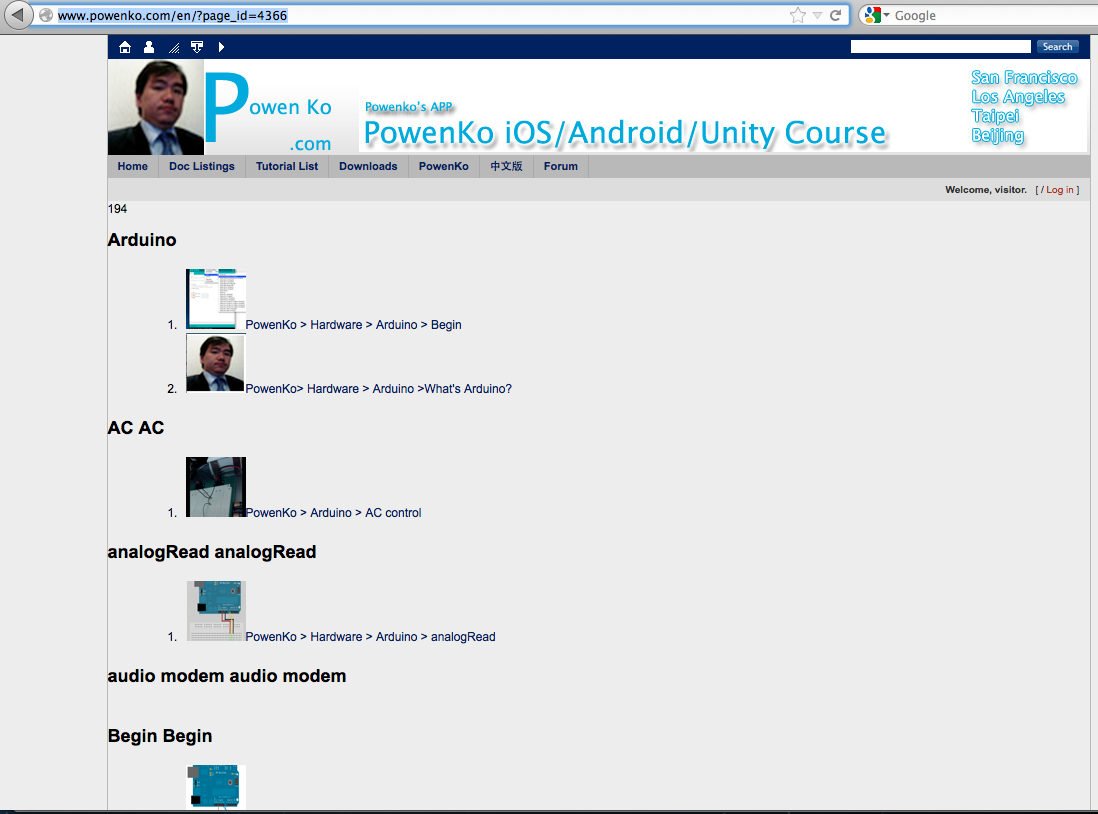The height and width of the screenshot is (814, 1098).
Task: Reload the page with the refresh icon
Action: [835, 15]
